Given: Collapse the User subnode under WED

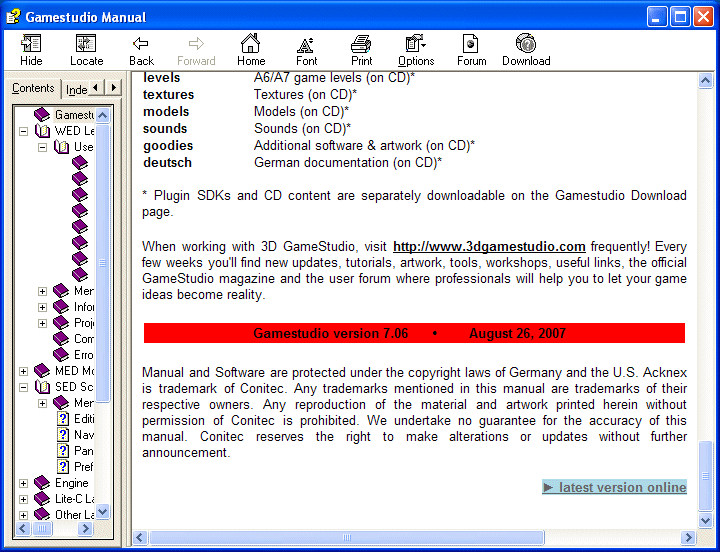Looking at the screenshot, I should 42,148.
